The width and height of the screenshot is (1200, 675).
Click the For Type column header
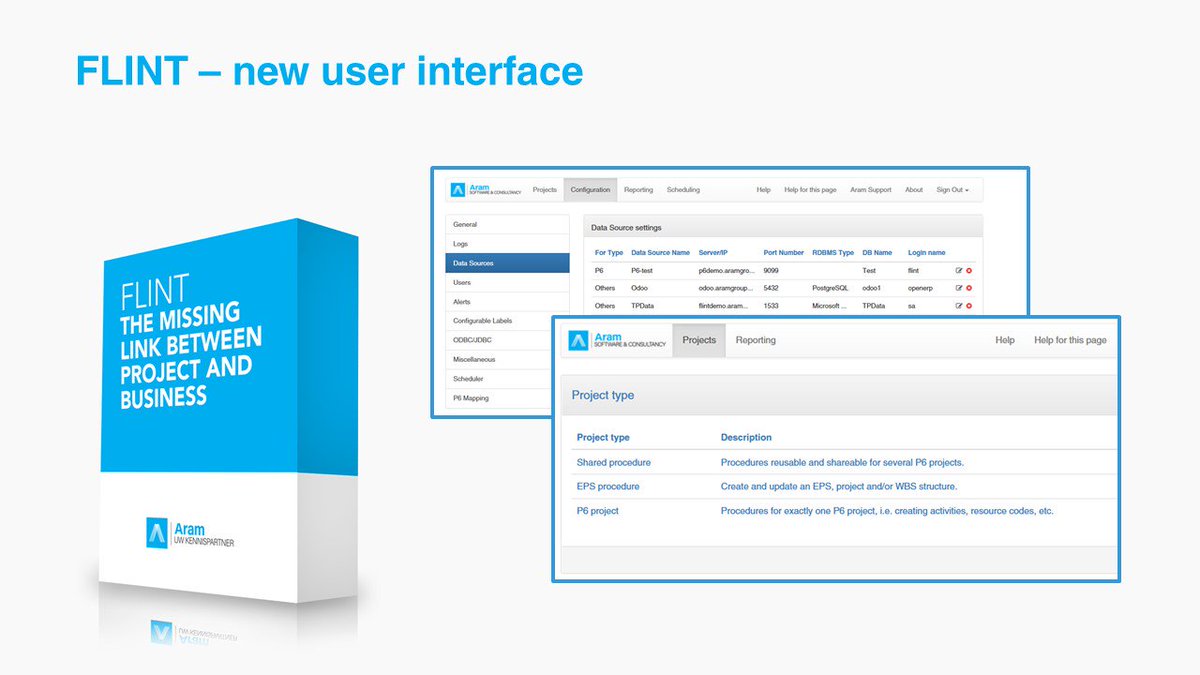pyautogui.click(x=609, y=253)
